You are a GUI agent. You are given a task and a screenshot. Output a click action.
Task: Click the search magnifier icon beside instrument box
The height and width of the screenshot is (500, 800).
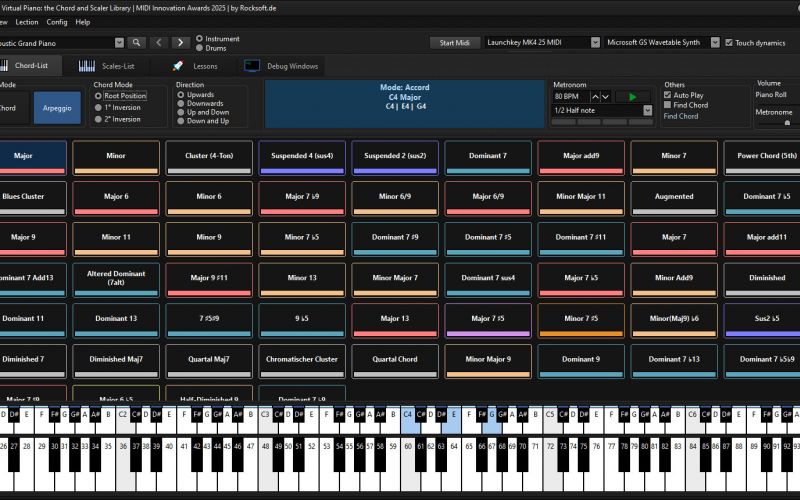[x=136, y=43]
